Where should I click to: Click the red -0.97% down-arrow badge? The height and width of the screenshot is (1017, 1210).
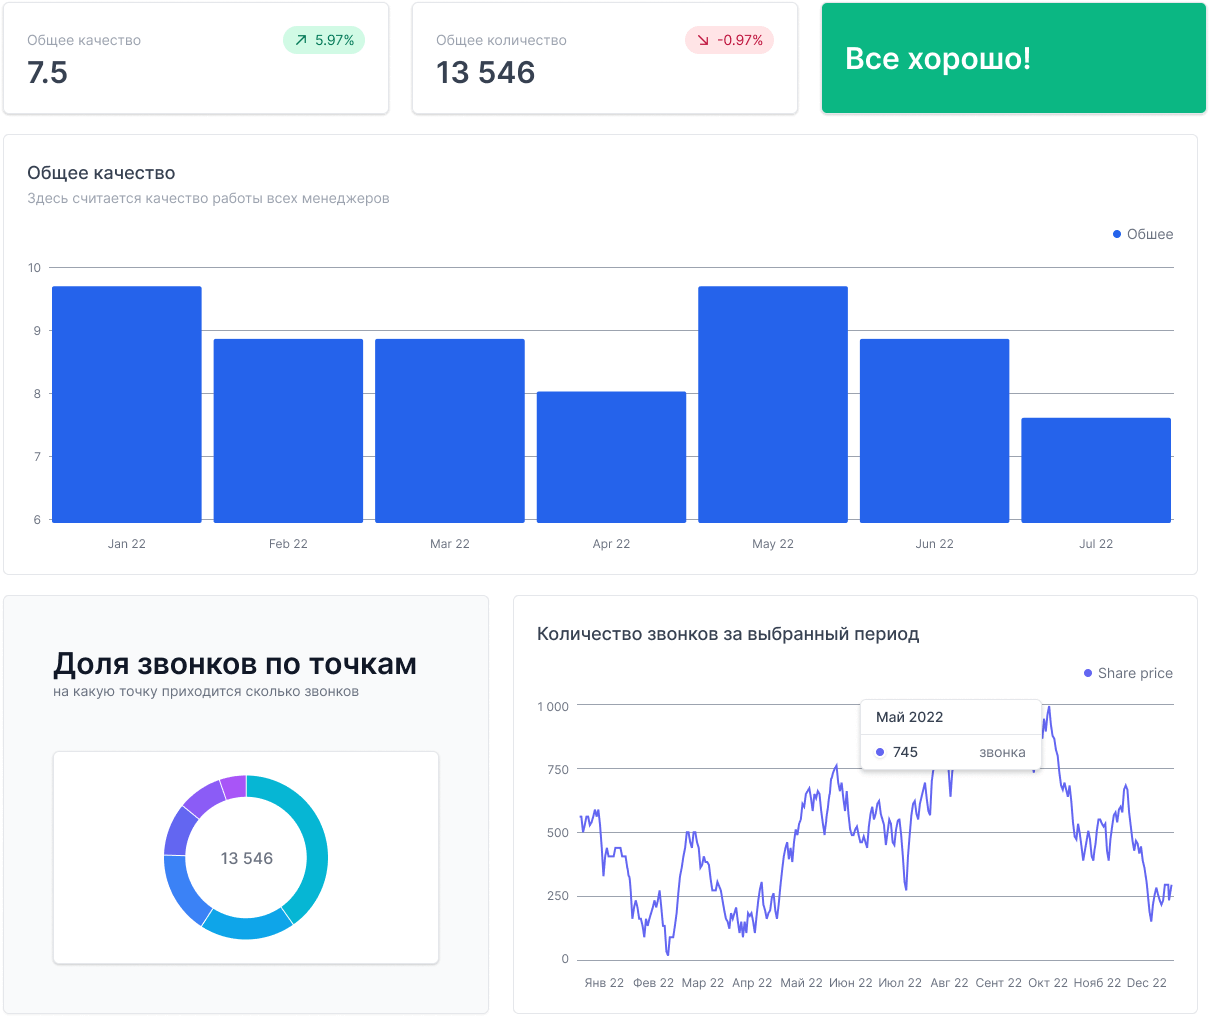coord(729,40)
